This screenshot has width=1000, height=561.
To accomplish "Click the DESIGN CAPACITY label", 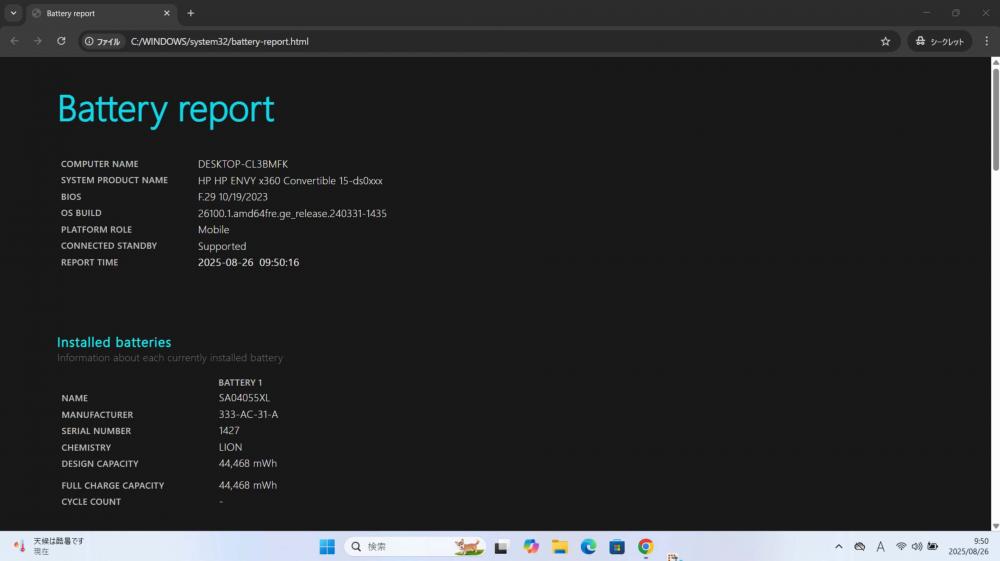I will coord(99,464).
